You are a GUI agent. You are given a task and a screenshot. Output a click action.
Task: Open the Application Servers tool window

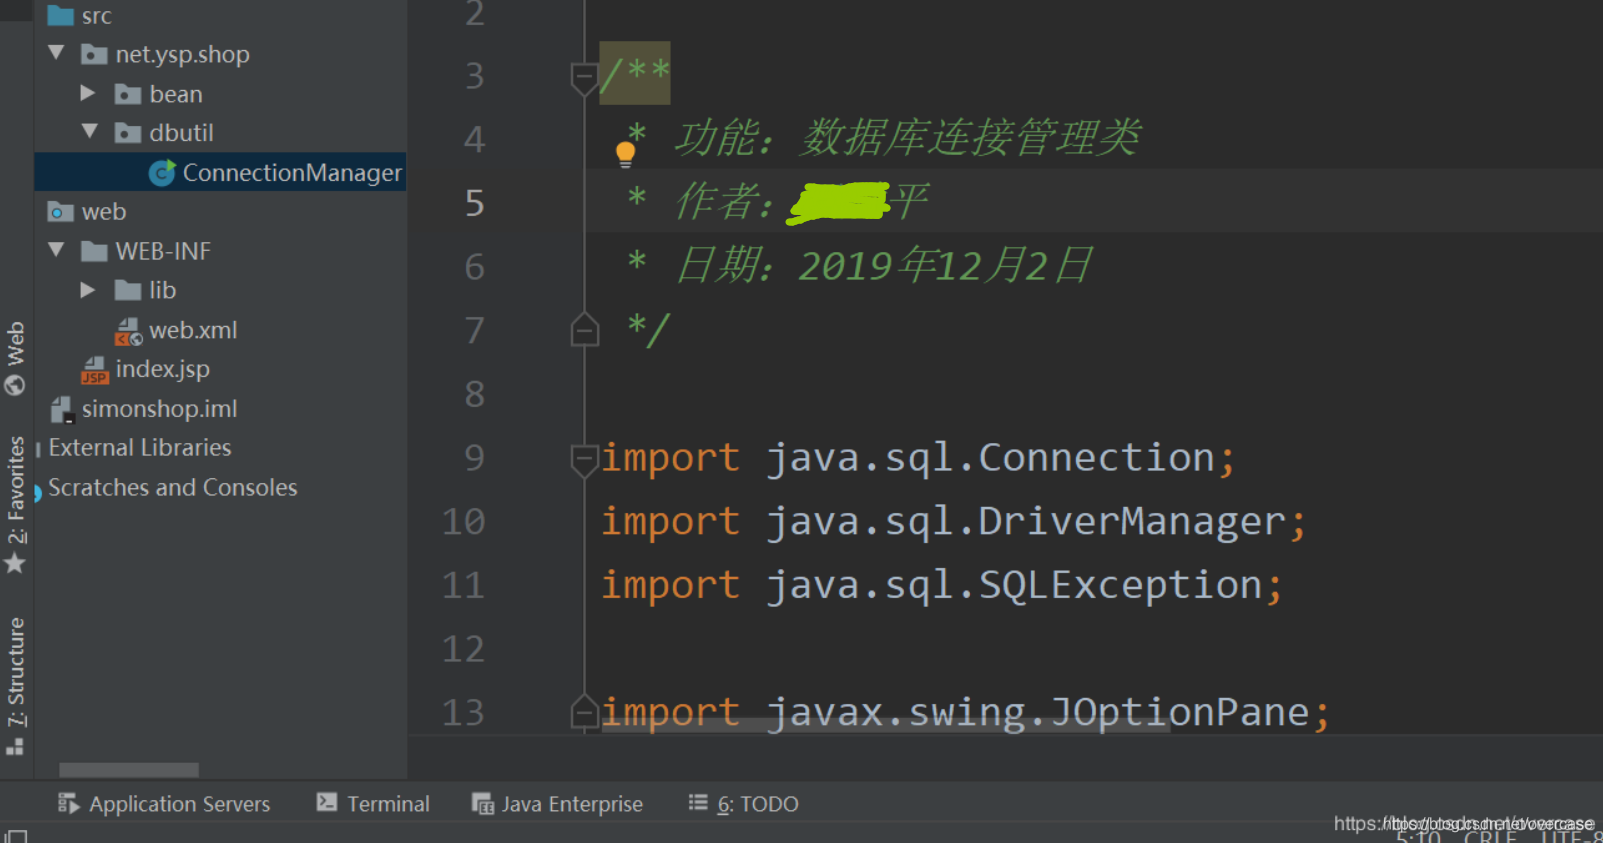[x=164, y=804]
